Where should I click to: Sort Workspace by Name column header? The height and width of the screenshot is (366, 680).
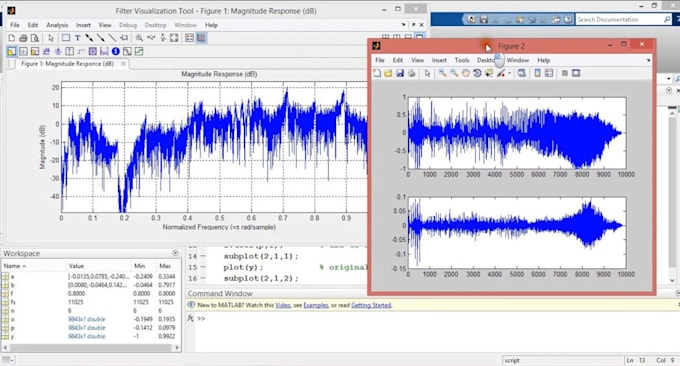pos(34,266)
